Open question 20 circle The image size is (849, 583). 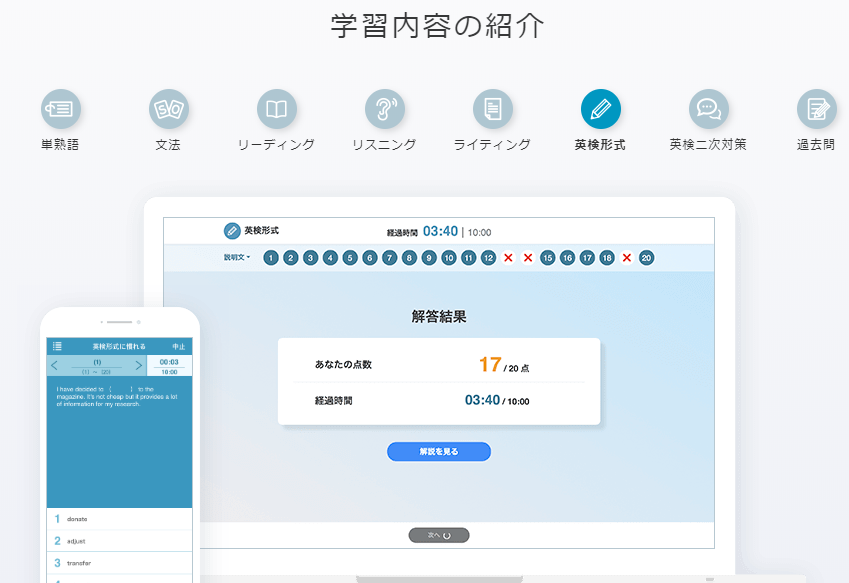(x=646, y=258)
